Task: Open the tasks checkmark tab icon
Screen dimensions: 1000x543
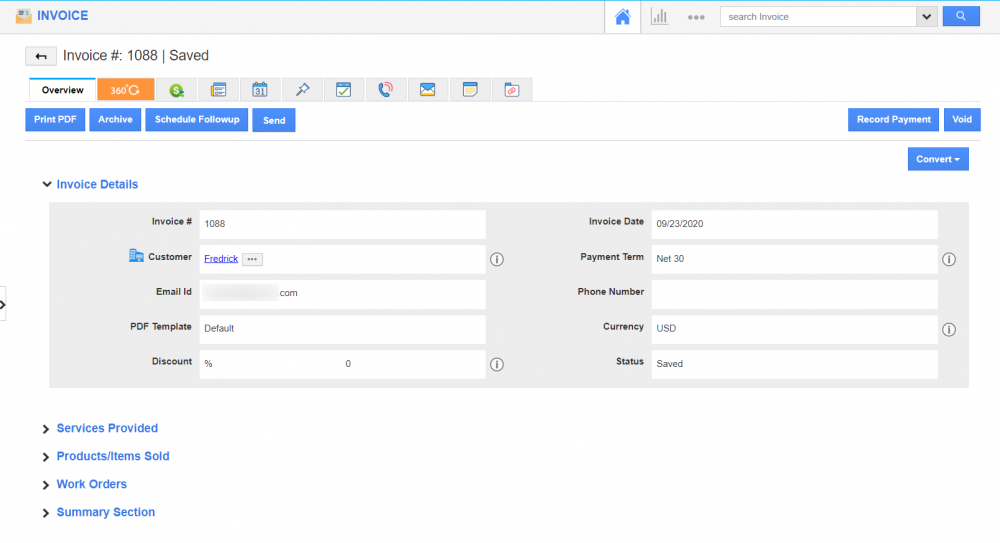Action: [343, 90]
